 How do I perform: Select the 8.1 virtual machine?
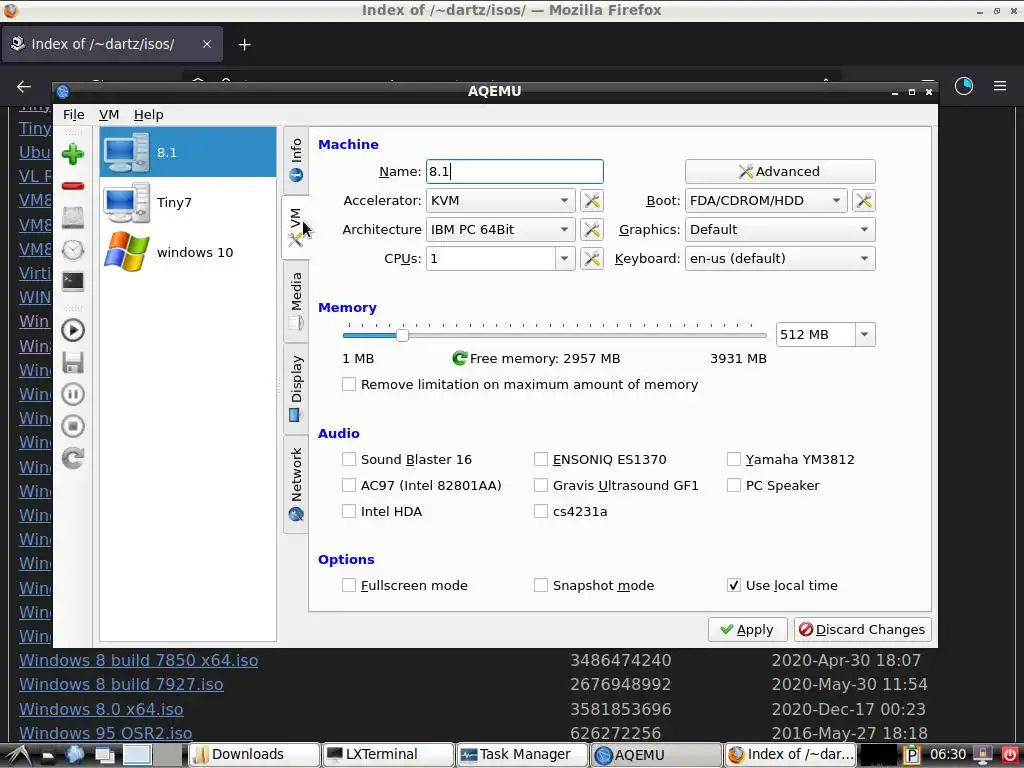[188, 152]
